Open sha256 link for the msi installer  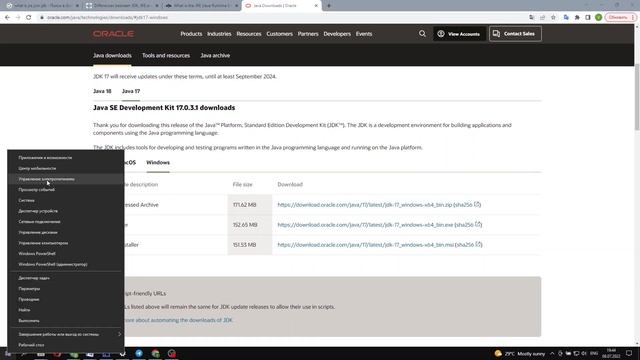click(x=469, y=245)
